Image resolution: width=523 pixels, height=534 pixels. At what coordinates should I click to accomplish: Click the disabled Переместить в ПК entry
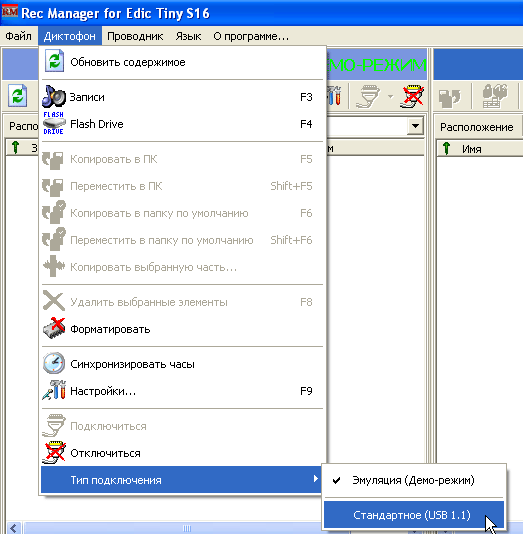coord(182,186)
